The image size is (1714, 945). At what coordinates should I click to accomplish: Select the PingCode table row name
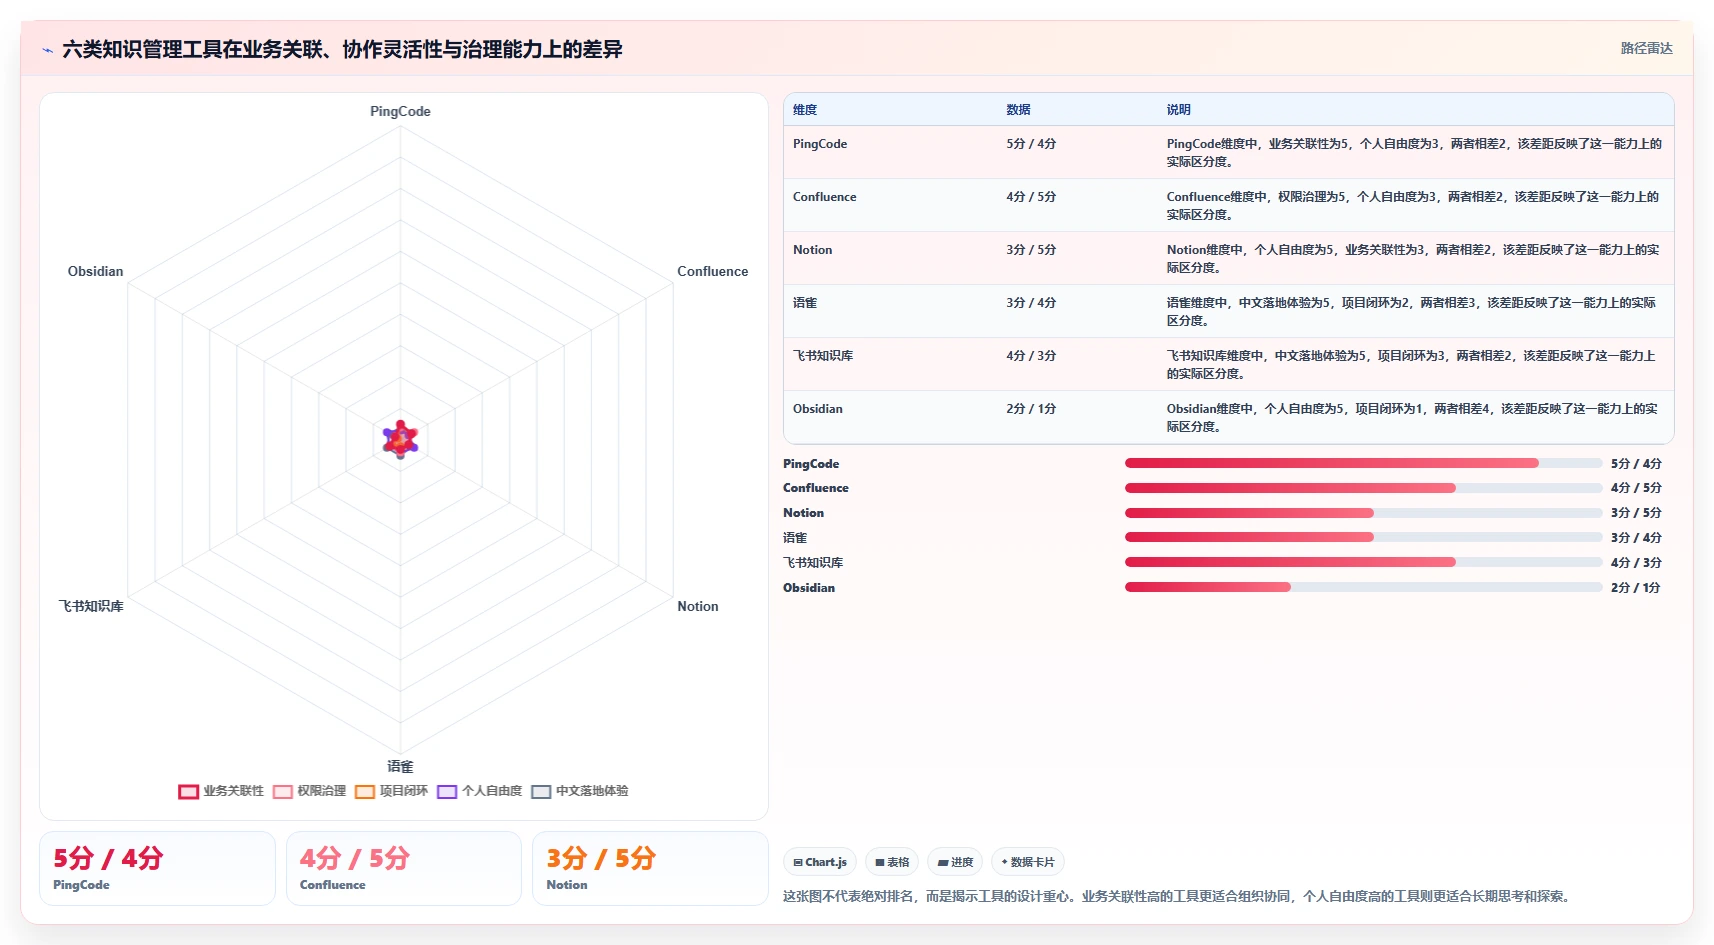pos(820,144)
